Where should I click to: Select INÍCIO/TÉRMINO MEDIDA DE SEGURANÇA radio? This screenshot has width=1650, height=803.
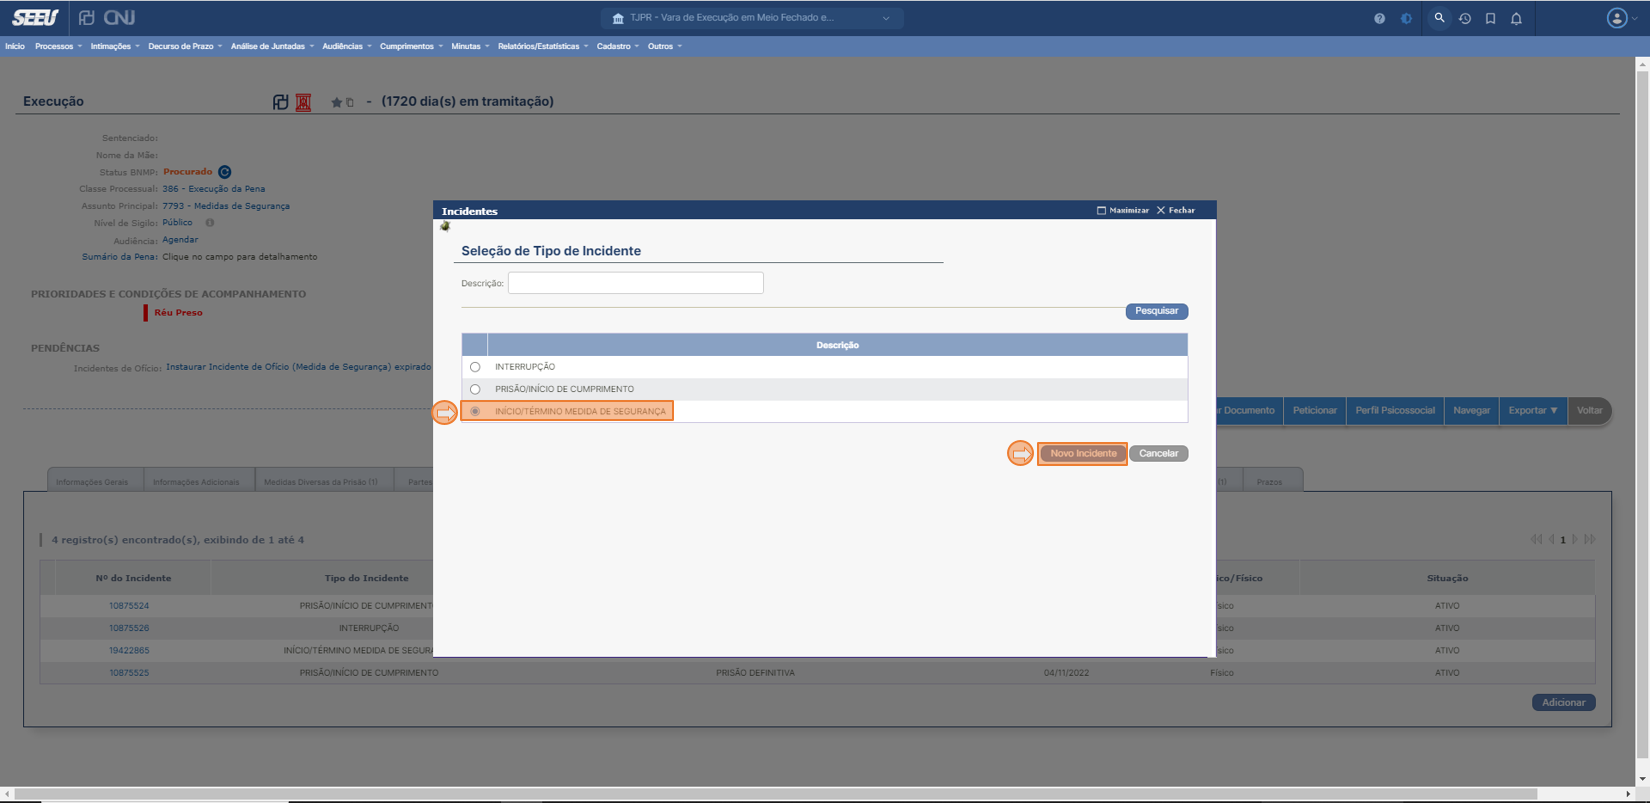tap(475, 411)
